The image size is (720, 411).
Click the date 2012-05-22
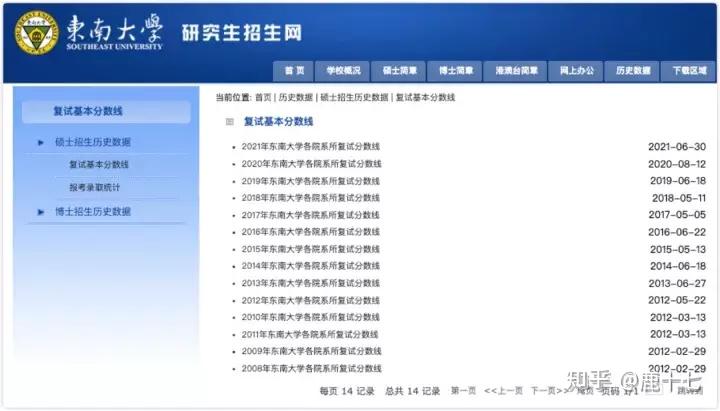click(677, 300)
